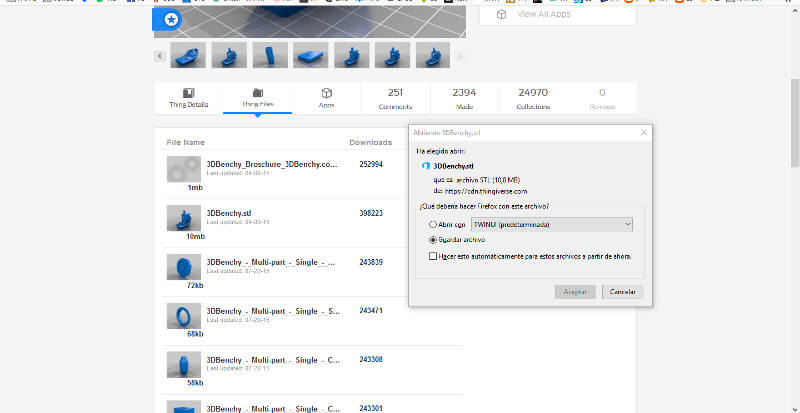Switch to the Thing Details tab
This screenshot has width=800, height=413.
(x=188, y=98)
